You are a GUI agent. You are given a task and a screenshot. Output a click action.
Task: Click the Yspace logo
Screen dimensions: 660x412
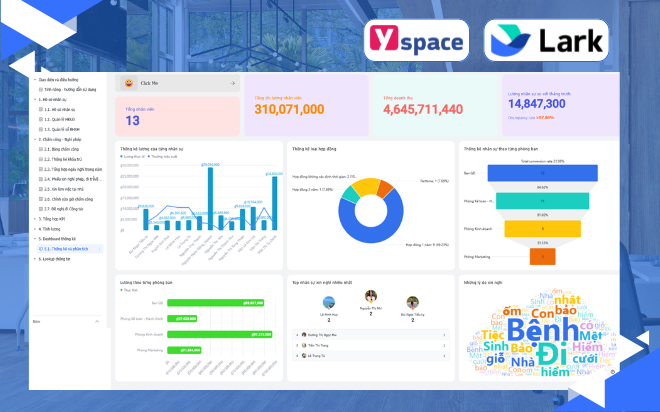[x=416, y=40]
